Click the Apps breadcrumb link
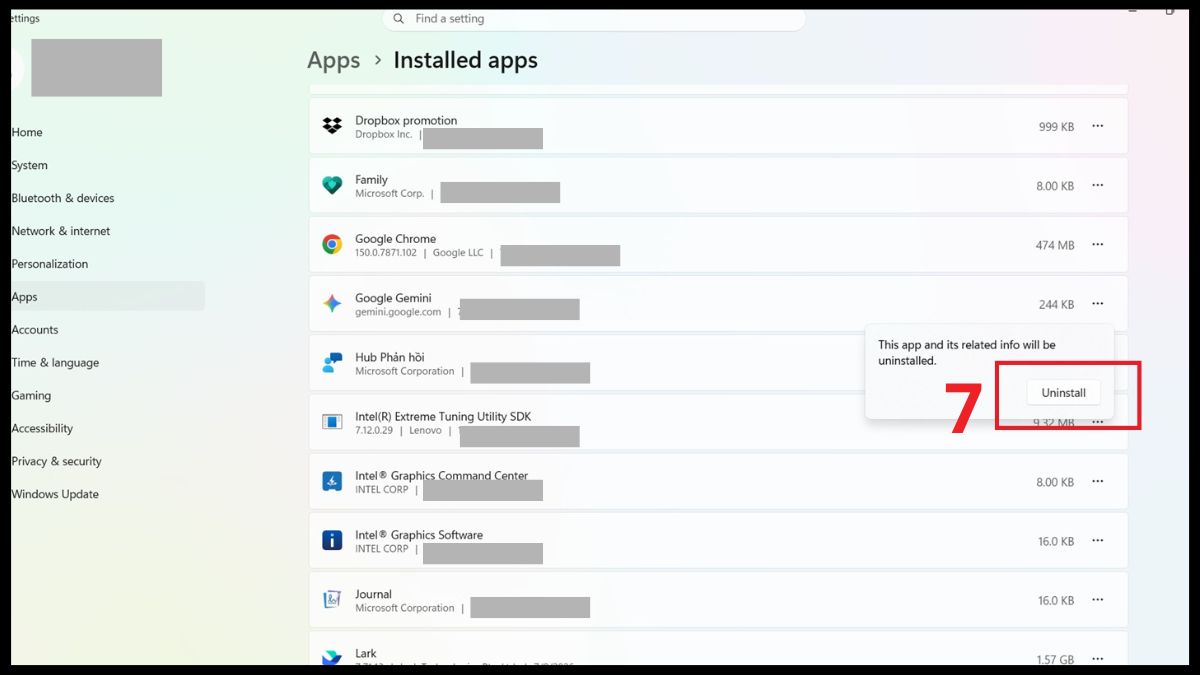Image resolution: width=1200 pixels, height=675 pixels. [x=334, y=60]
